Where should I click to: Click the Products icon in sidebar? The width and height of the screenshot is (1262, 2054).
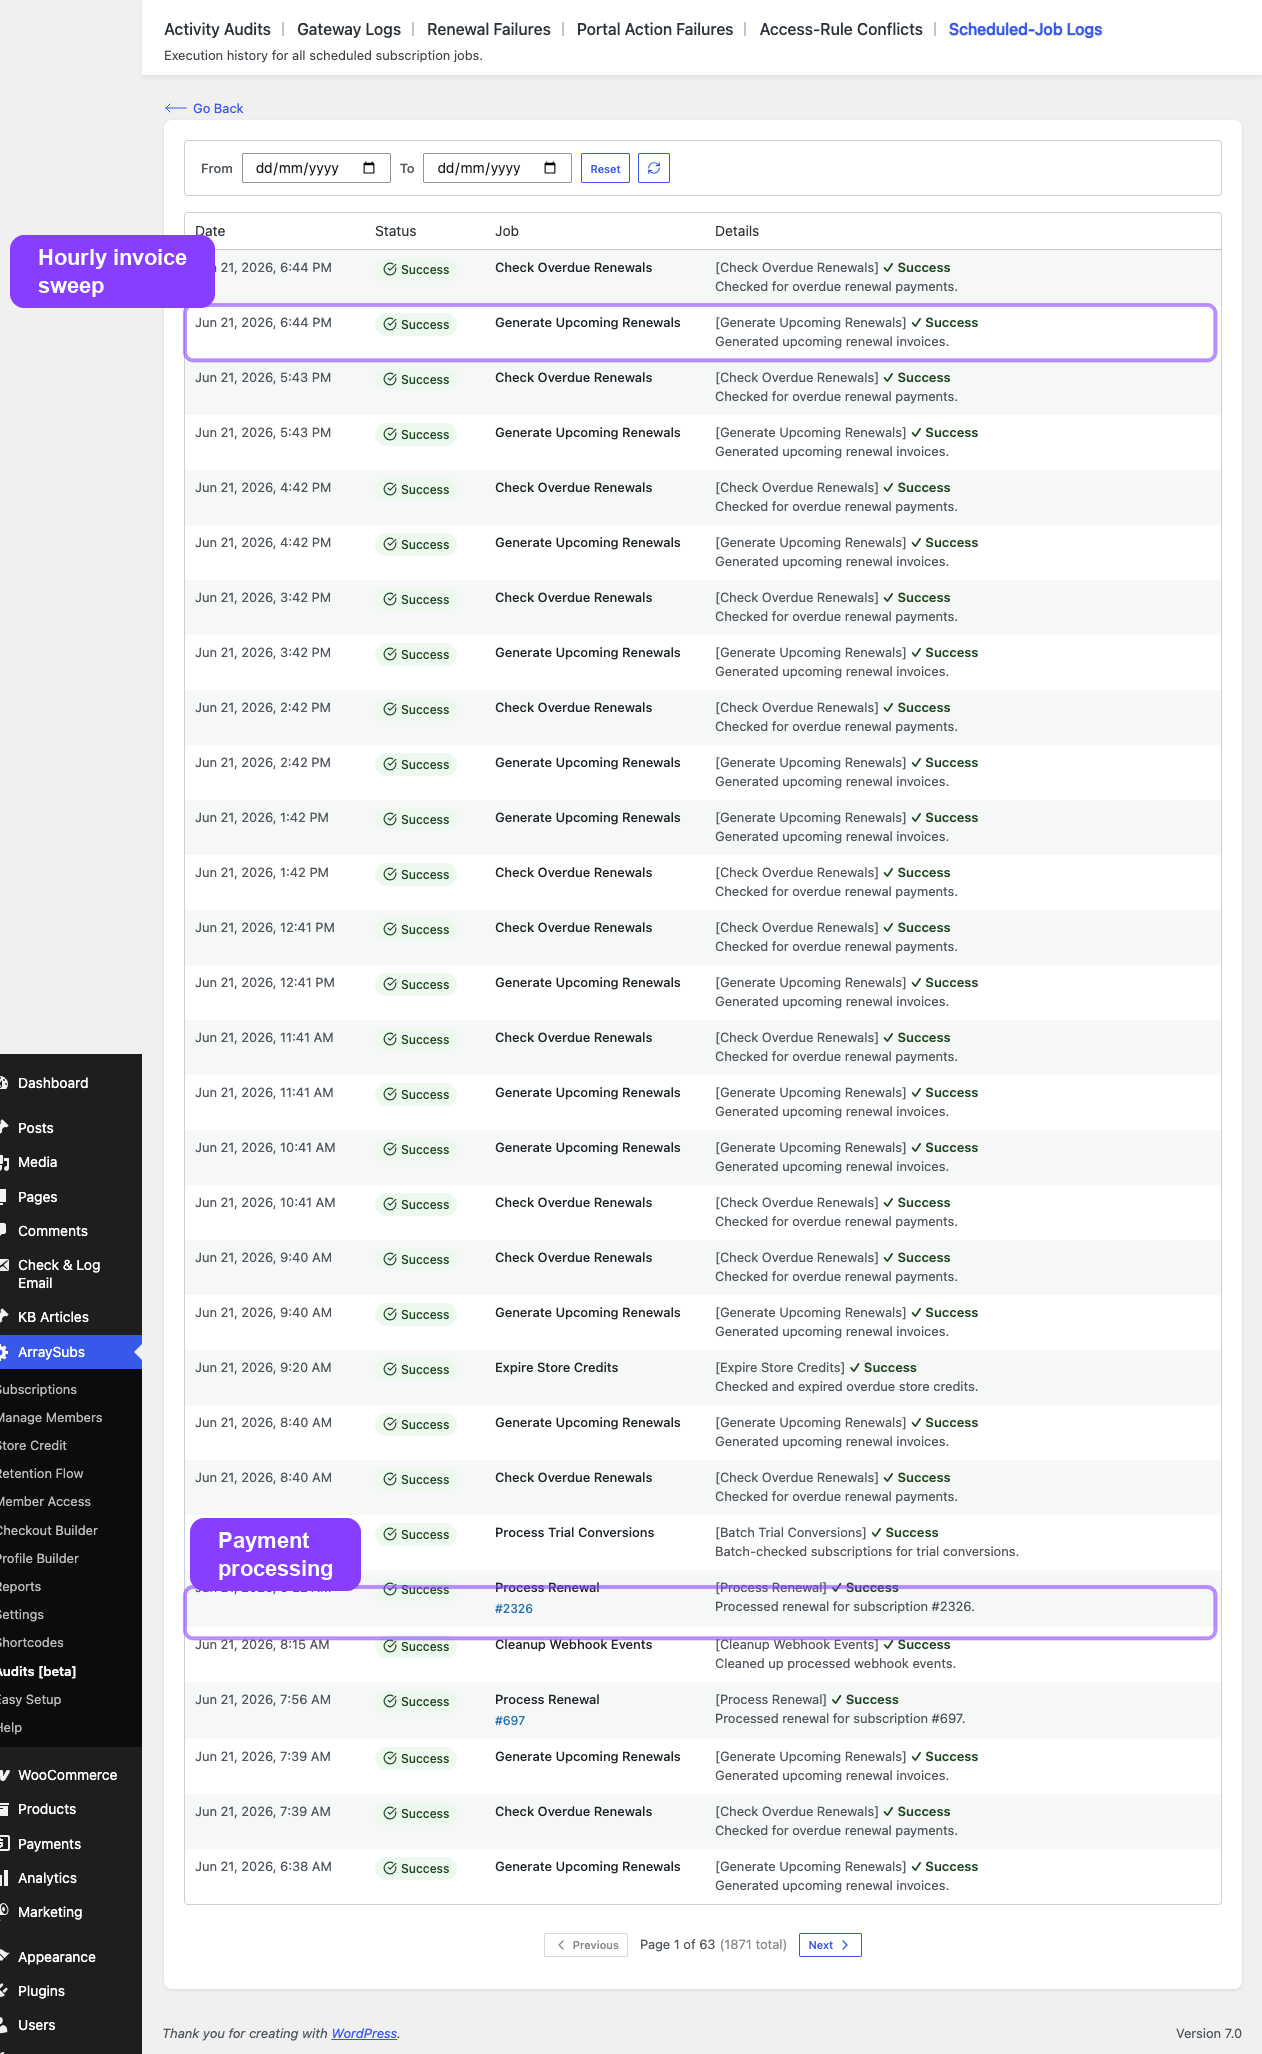point(4,1809)
